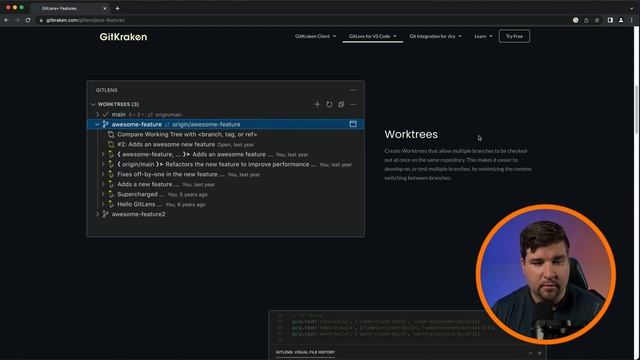
Task: Click the main branch checkmark icon
Action: coord(105,115)
